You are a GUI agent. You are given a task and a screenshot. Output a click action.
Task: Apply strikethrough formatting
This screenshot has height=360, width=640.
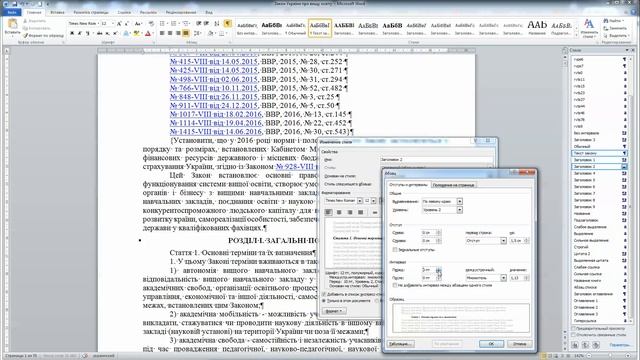[x=99, y=33]
